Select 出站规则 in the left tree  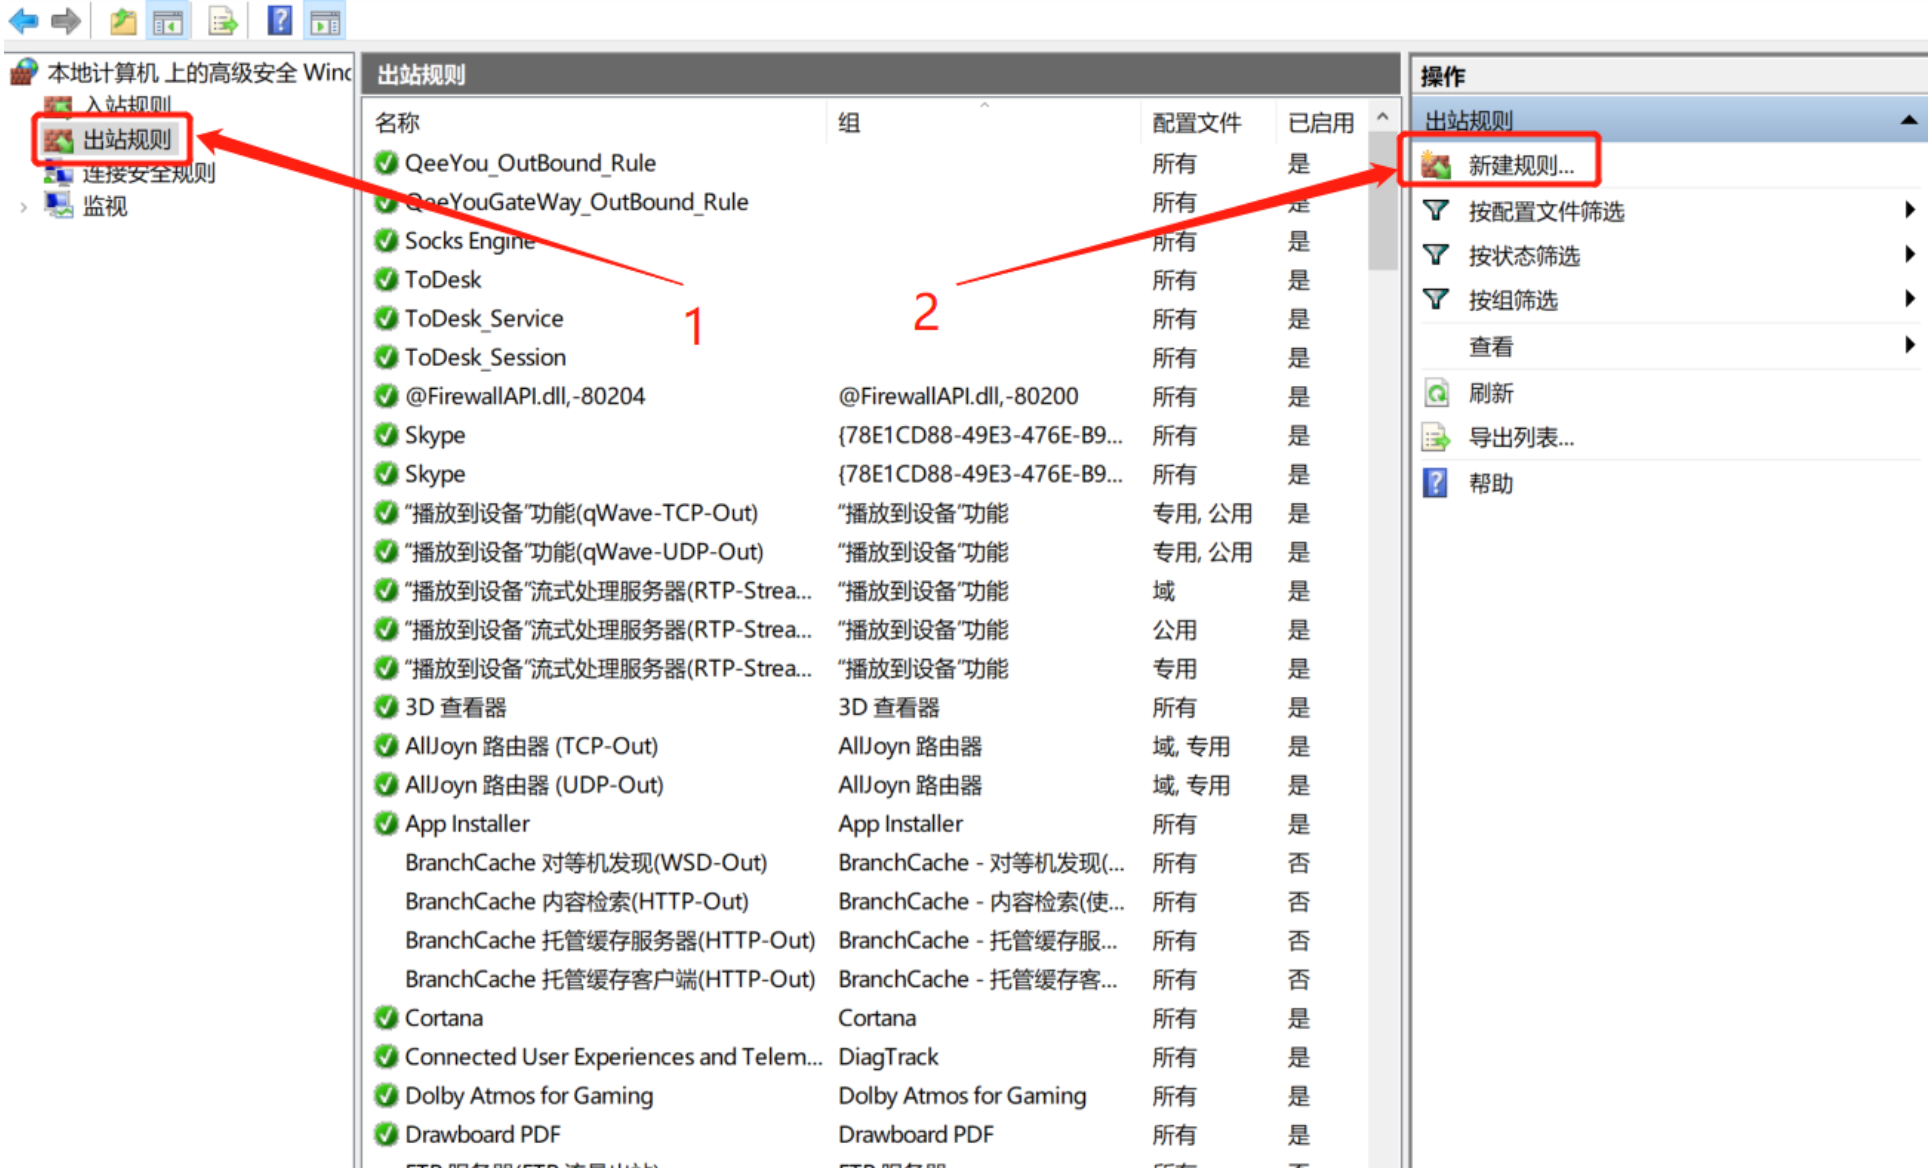coord(126,140)
